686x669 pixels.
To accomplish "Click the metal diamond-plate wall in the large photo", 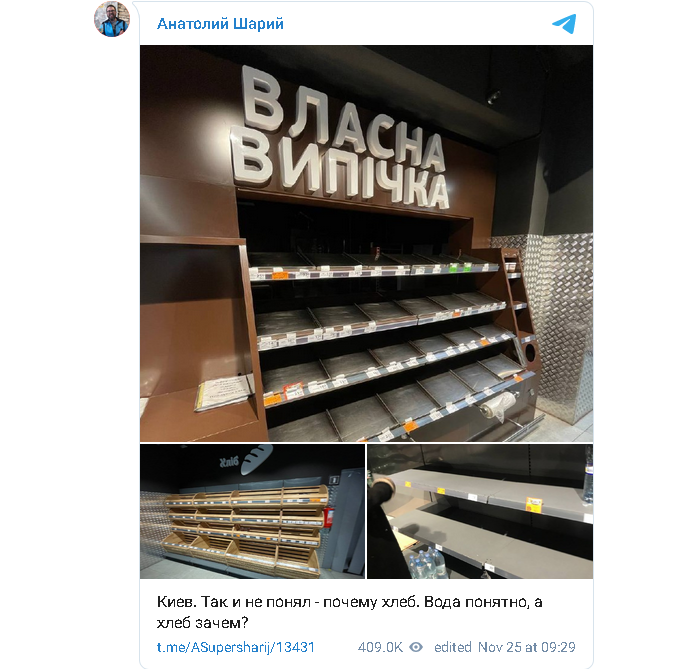I will point(558,324).
